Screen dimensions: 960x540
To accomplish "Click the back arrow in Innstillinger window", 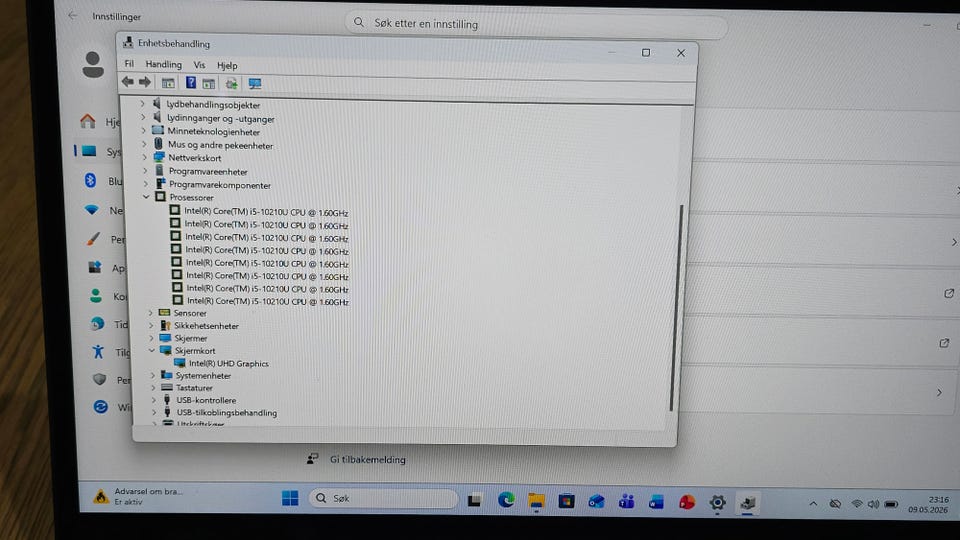I will [73, 15].
